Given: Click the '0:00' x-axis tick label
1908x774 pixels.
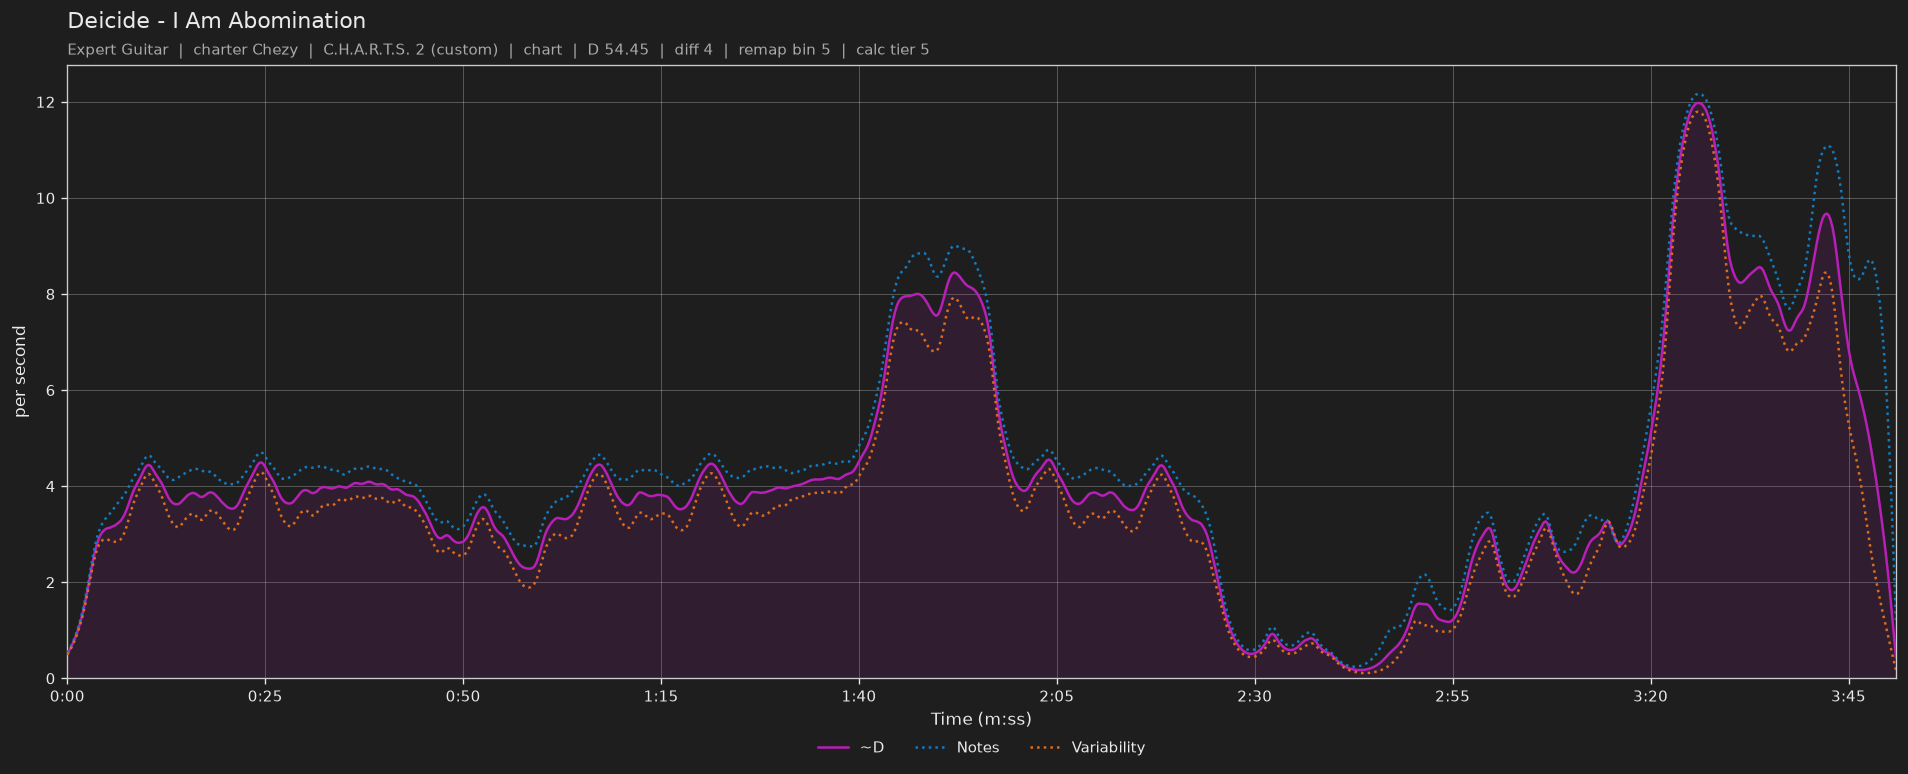Looking at the screenshot, I should 67,697.
